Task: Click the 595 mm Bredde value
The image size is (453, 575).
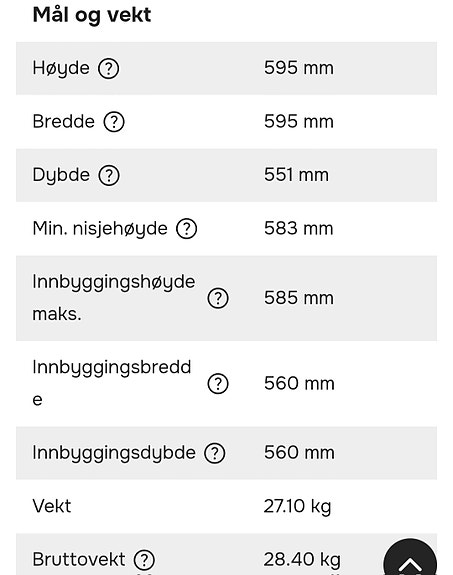Action: pos(299,121)
